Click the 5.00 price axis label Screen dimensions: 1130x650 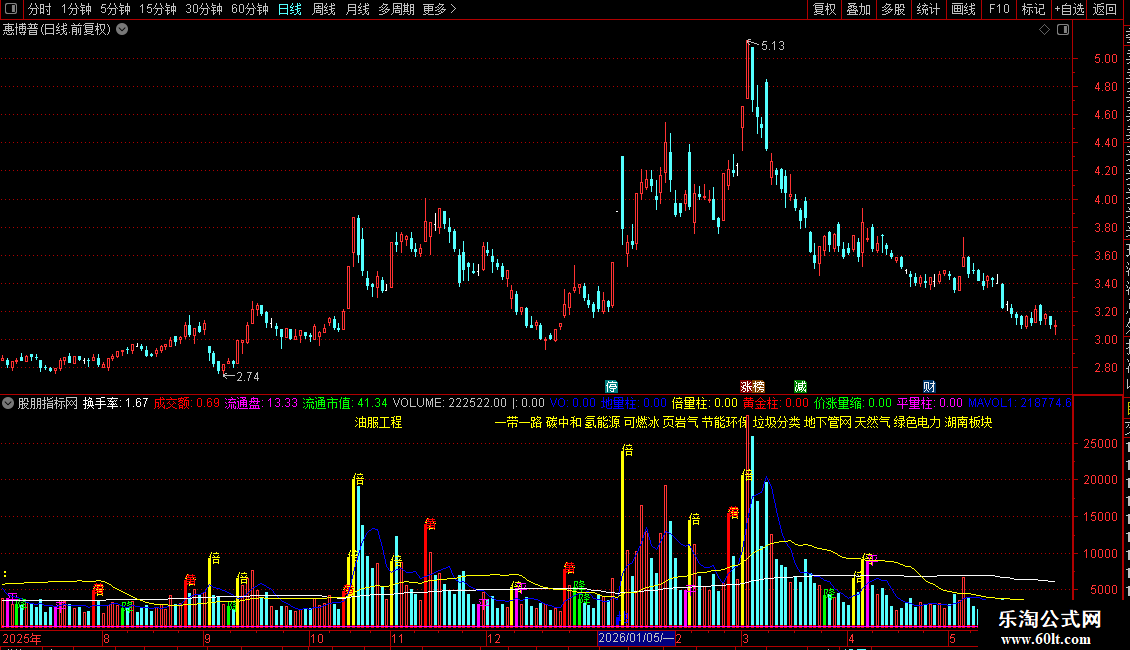[x=1105, y=58]
